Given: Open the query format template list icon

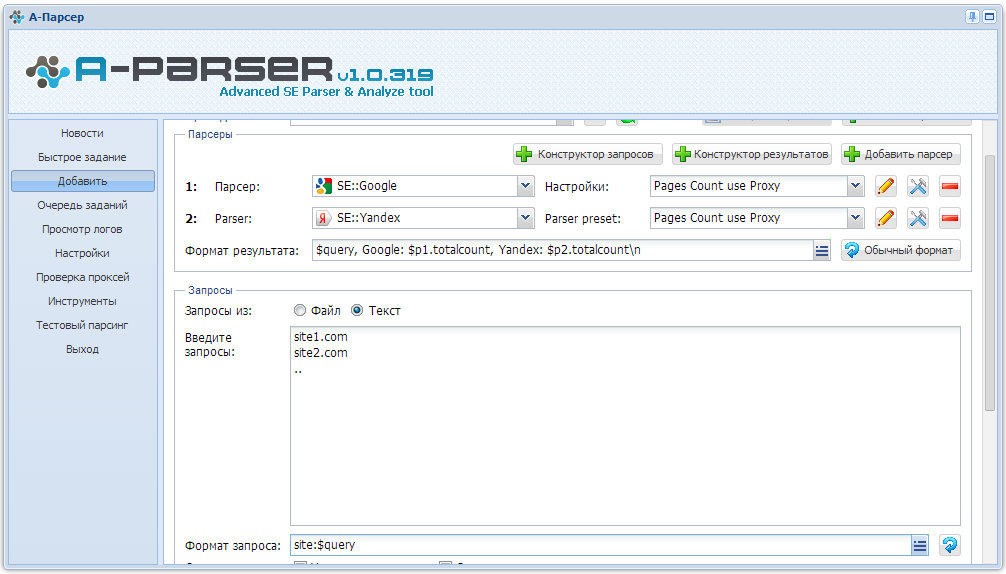Looking at the screenshot, I should [920, 545].
